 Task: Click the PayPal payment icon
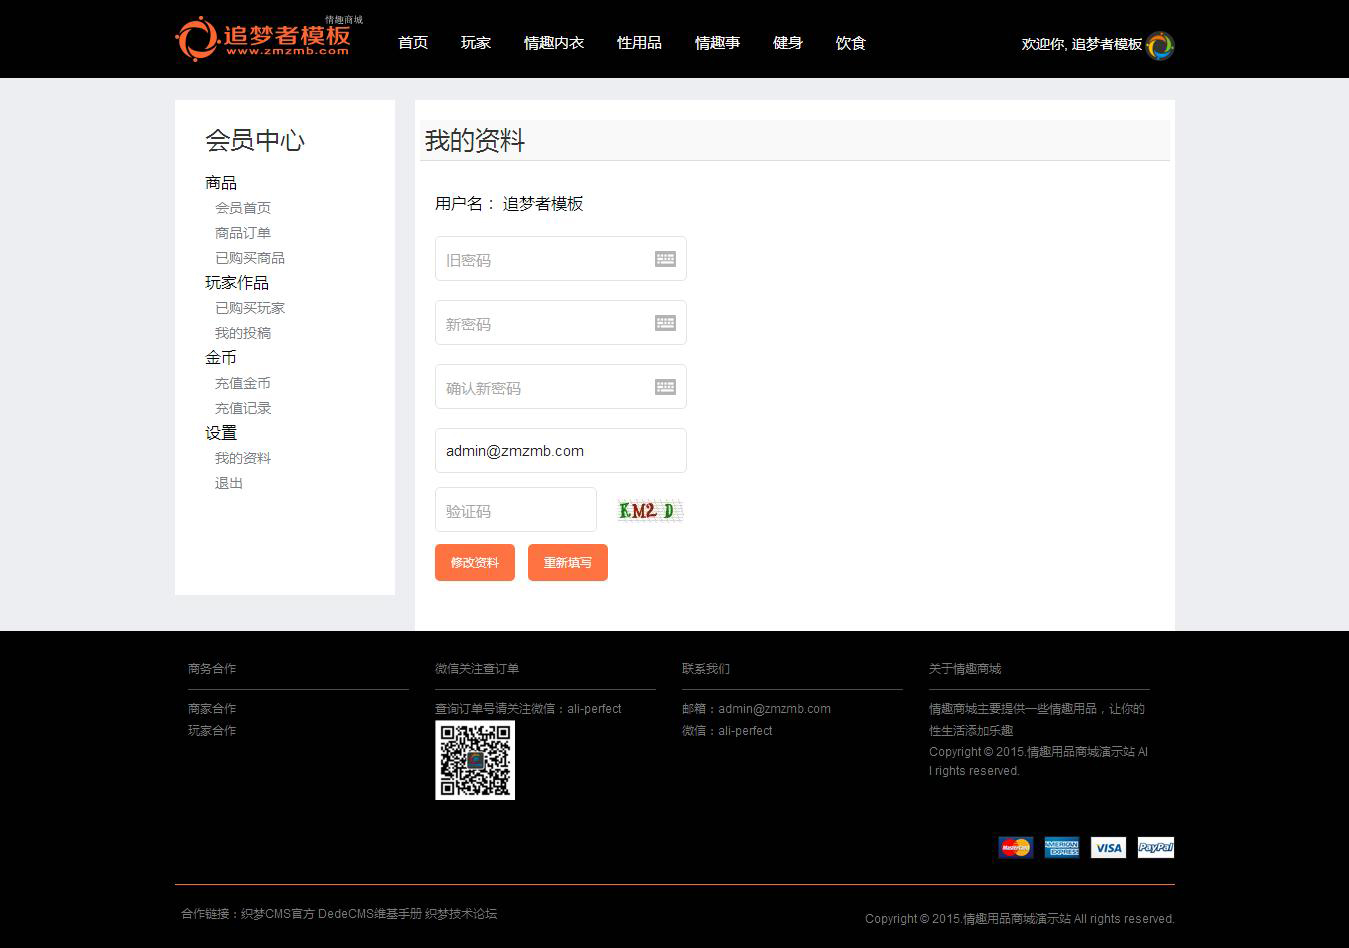[1155, 848]
